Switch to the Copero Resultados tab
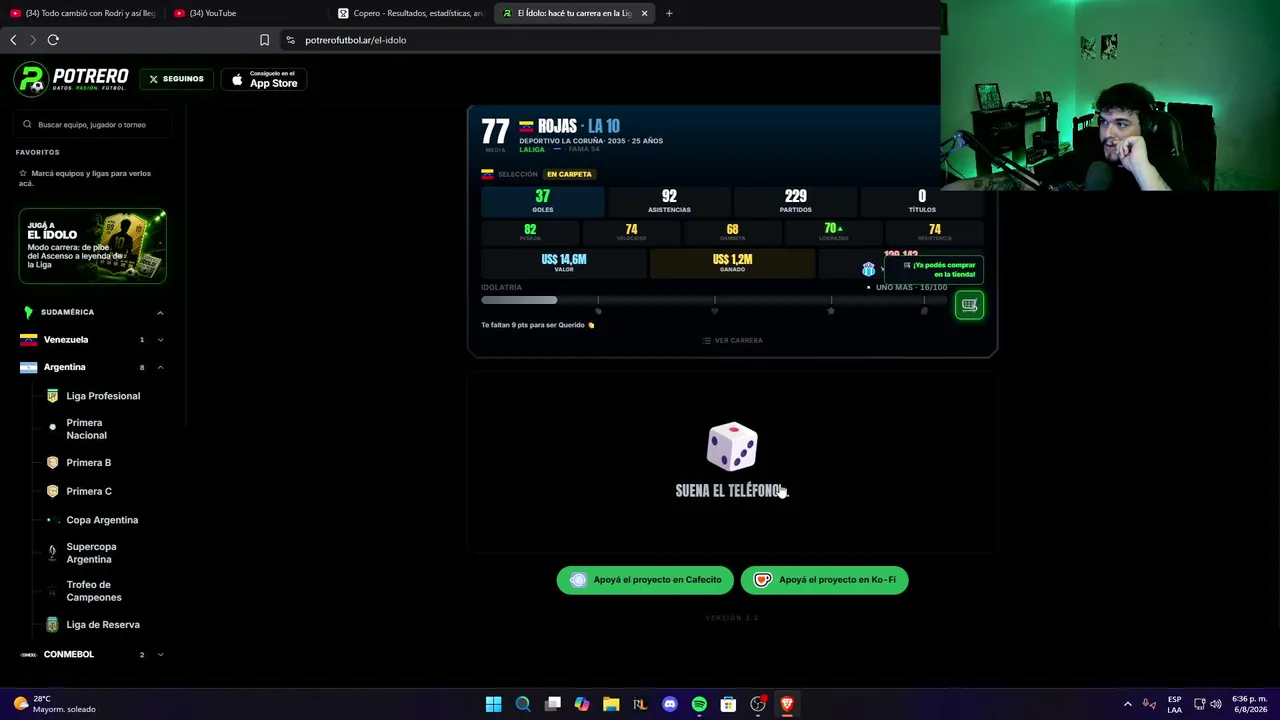The height and width of the screenshot is (720, 1280). 410,13
